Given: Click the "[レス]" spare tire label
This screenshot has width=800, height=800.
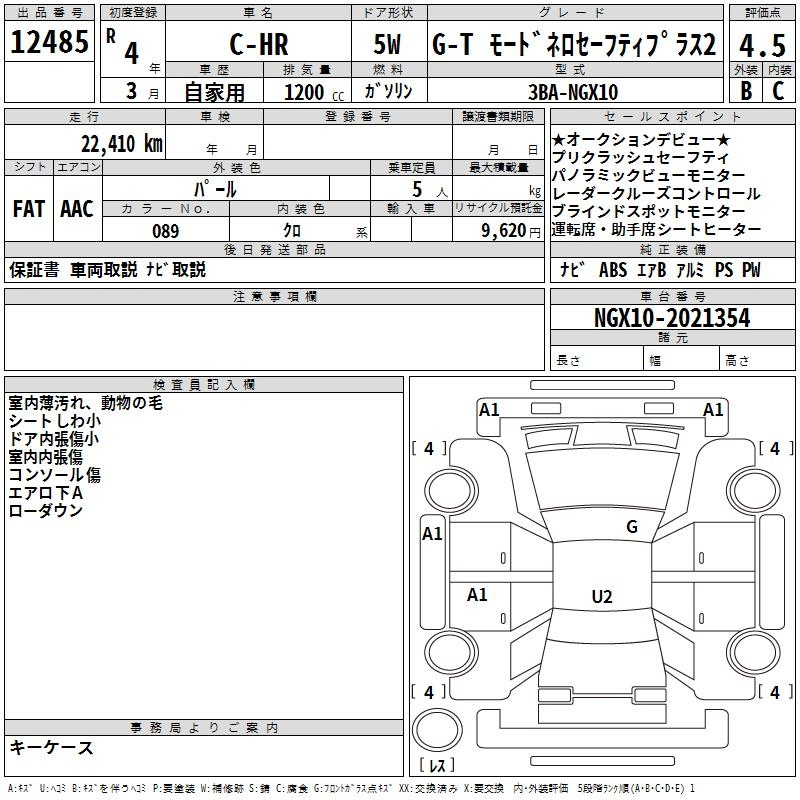Looking at the screenshot, I should 437,765.
